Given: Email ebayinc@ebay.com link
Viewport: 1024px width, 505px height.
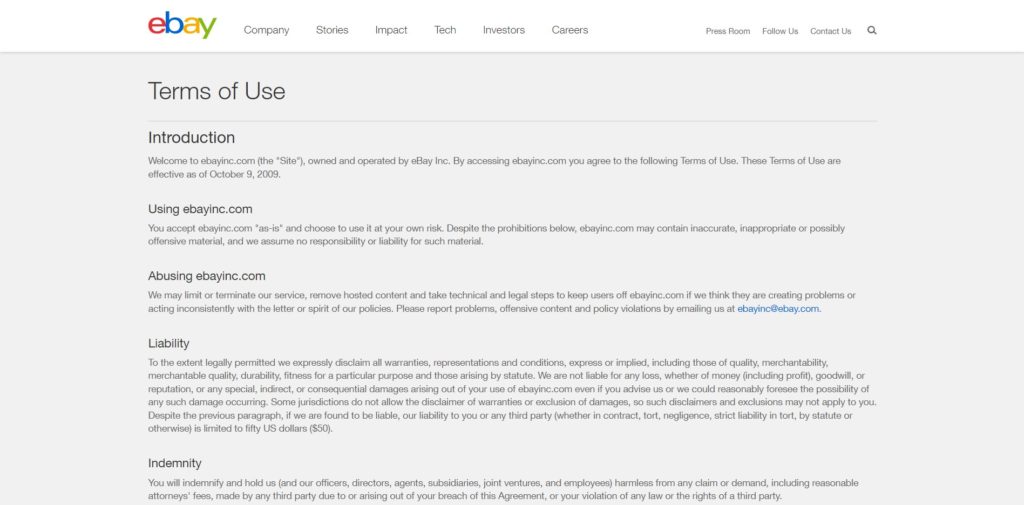Looking at the screenshot, I should tap(778, 309).
